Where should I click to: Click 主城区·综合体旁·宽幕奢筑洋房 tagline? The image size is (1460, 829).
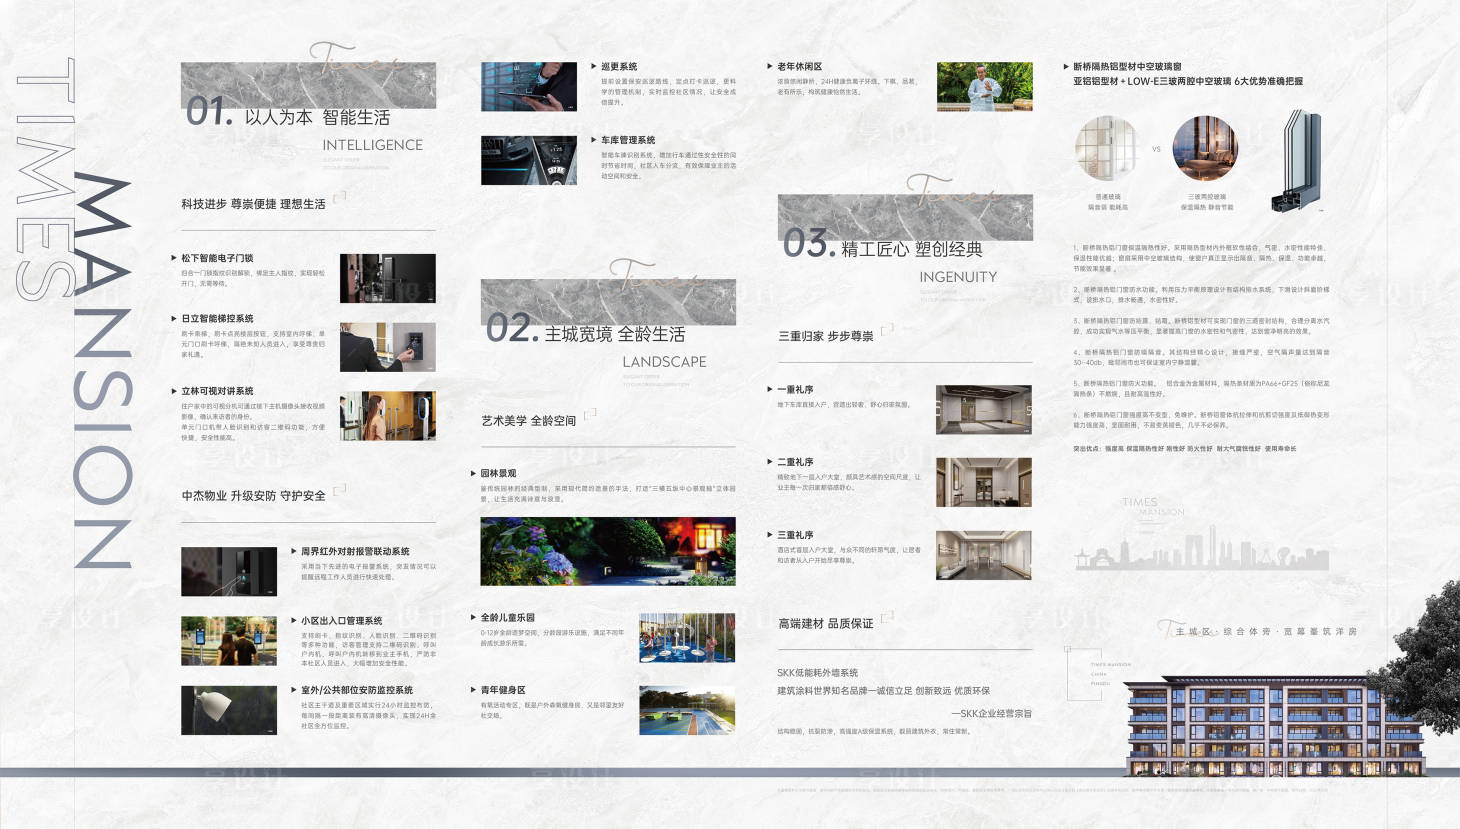tap(1265, 632)
